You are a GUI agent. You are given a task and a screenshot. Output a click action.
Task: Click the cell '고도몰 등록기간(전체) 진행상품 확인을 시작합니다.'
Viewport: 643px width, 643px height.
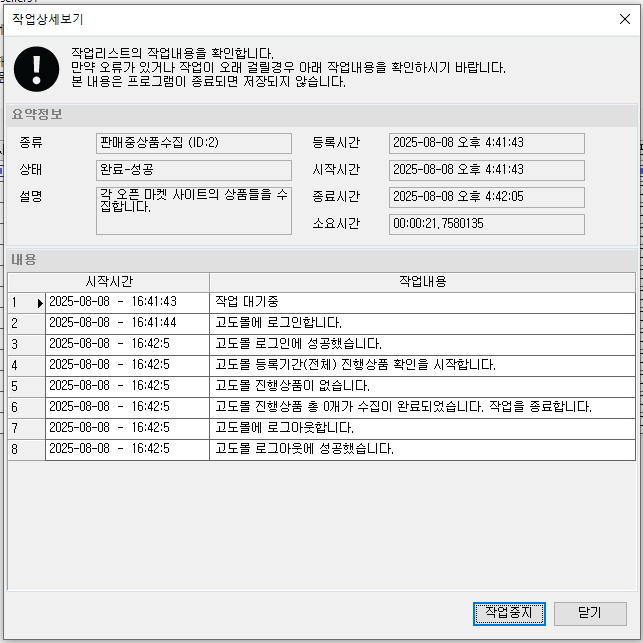click(x=422, y=366)
